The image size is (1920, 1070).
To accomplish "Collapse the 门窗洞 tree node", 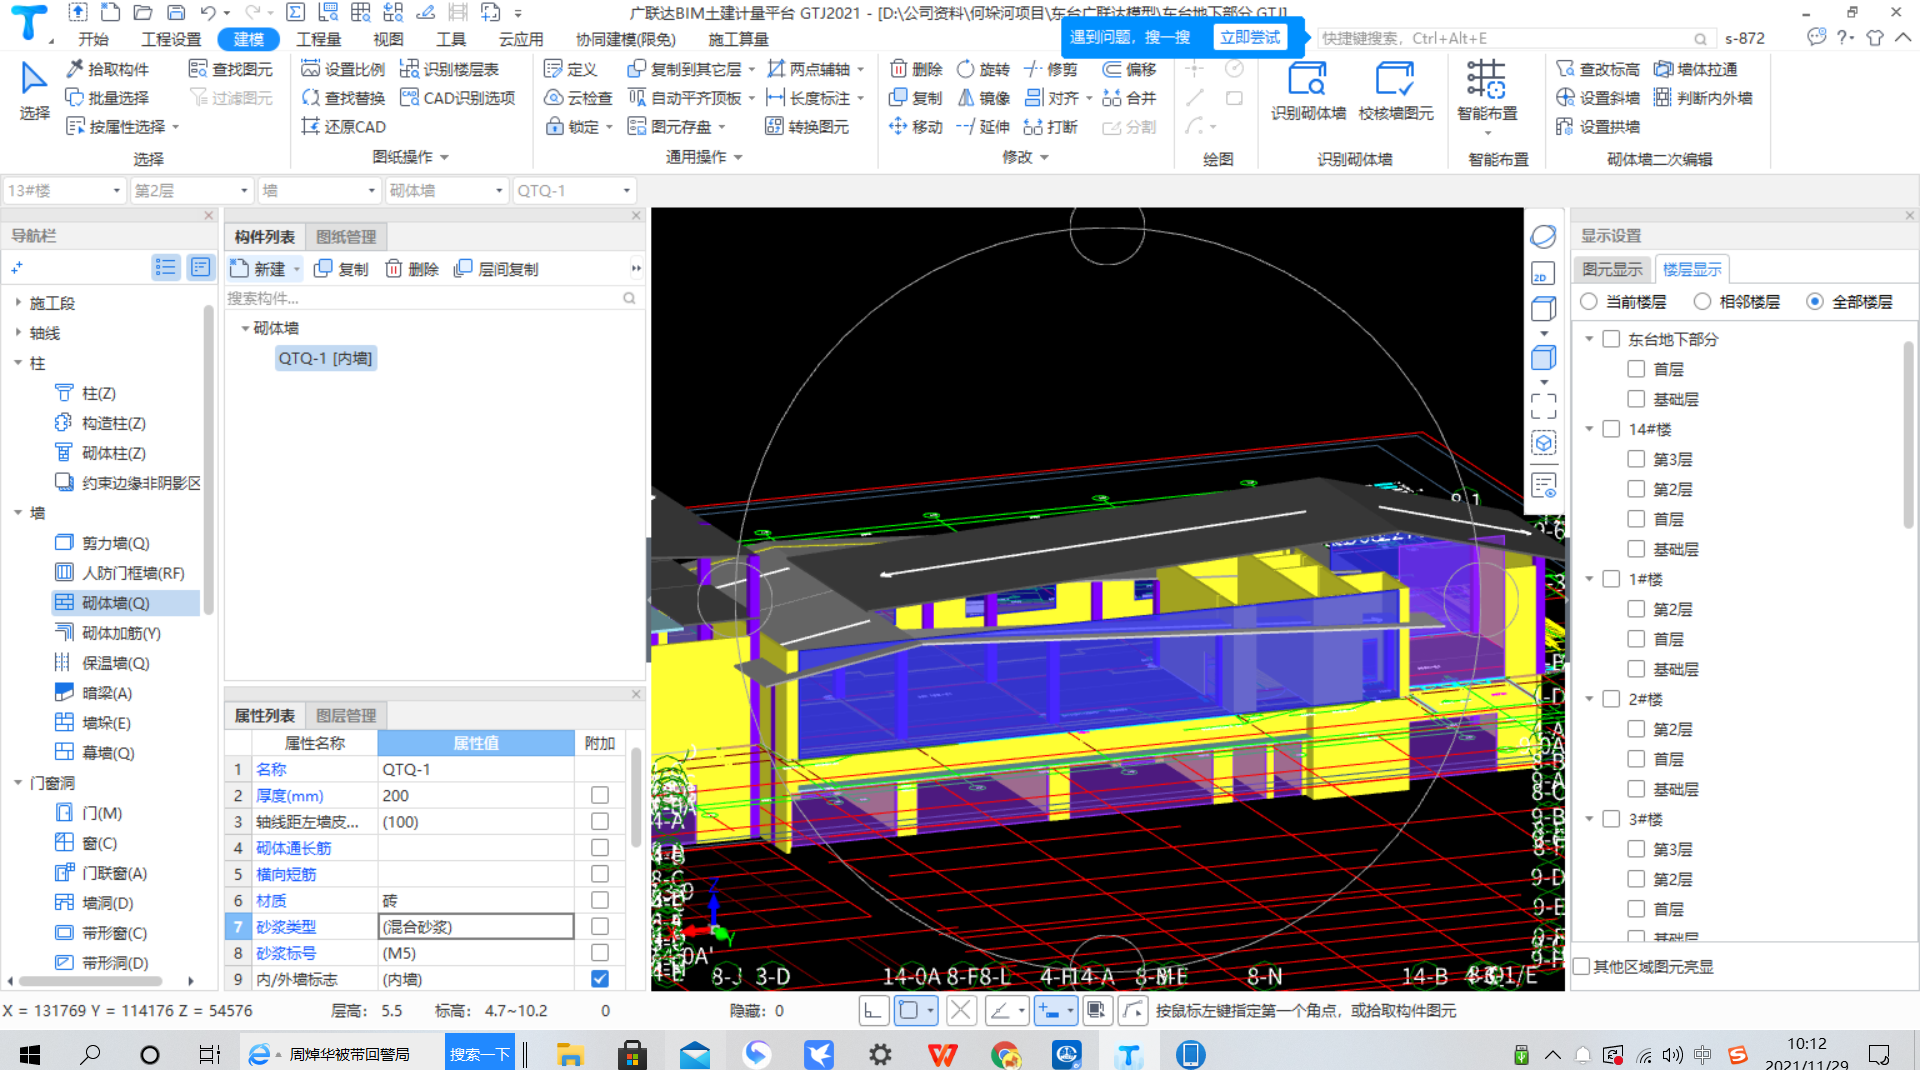I will pos(18,782).
